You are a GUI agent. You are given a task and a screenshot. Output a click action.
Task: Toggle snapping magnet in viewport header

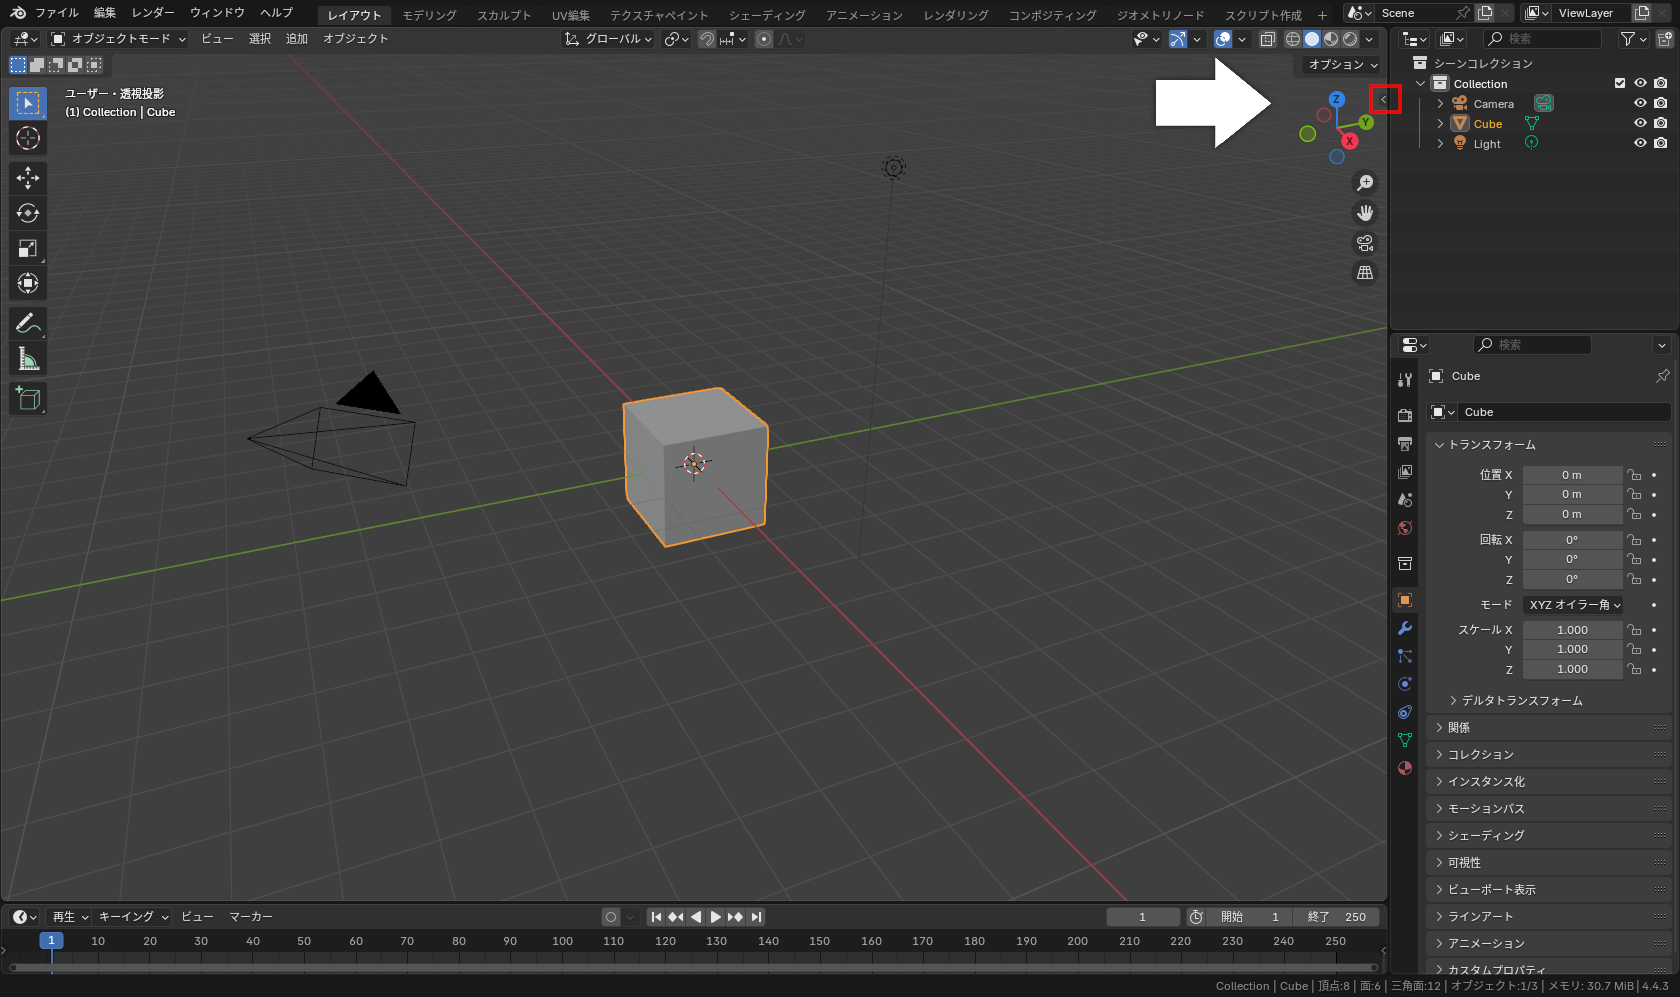tap(707, 39)
